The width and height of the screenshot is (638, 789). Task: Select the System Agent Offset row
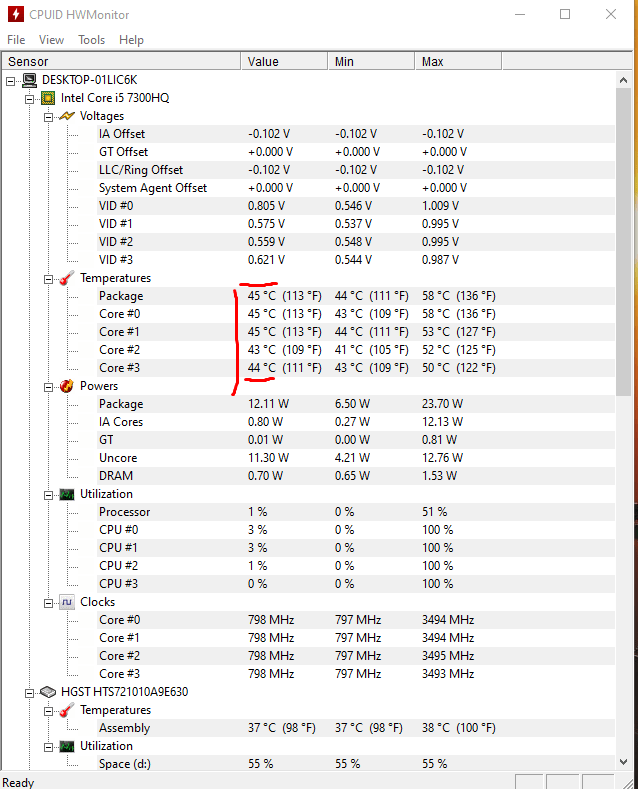(x=355, y=188)
